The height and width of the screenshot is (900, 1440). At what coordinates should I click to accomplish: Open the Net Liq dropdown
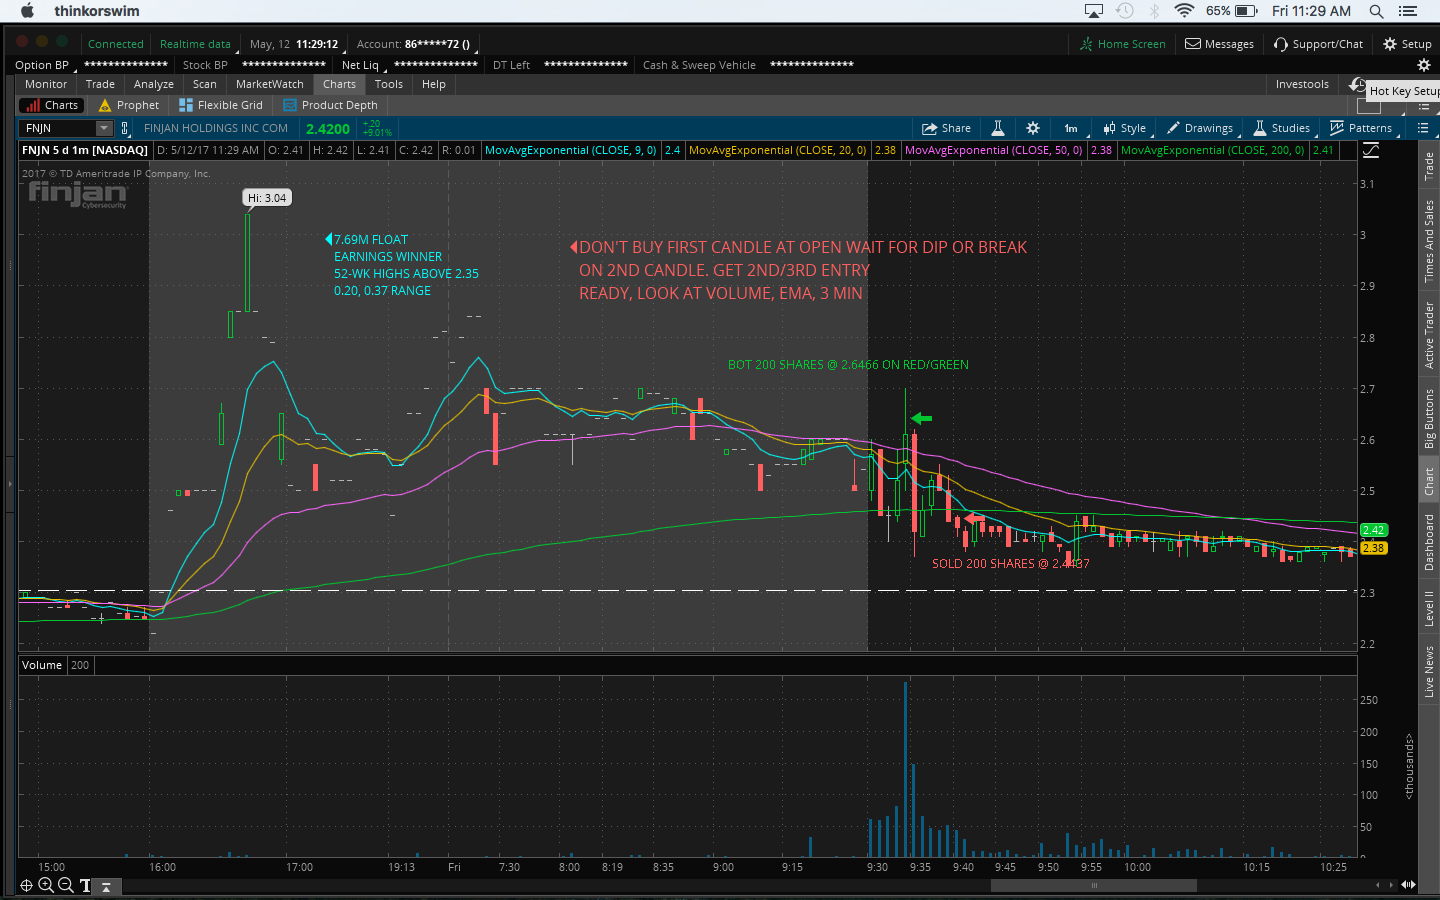coord(361,65)
